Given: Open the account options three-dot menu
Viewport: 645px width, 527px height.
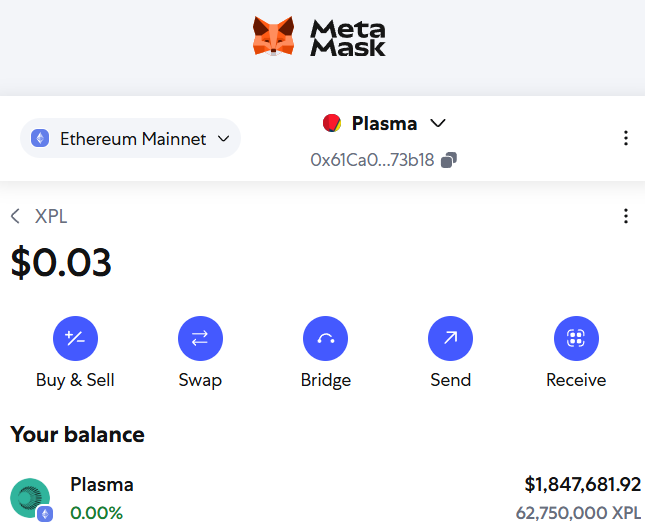Looking at the screenshot, I should 626,138.
